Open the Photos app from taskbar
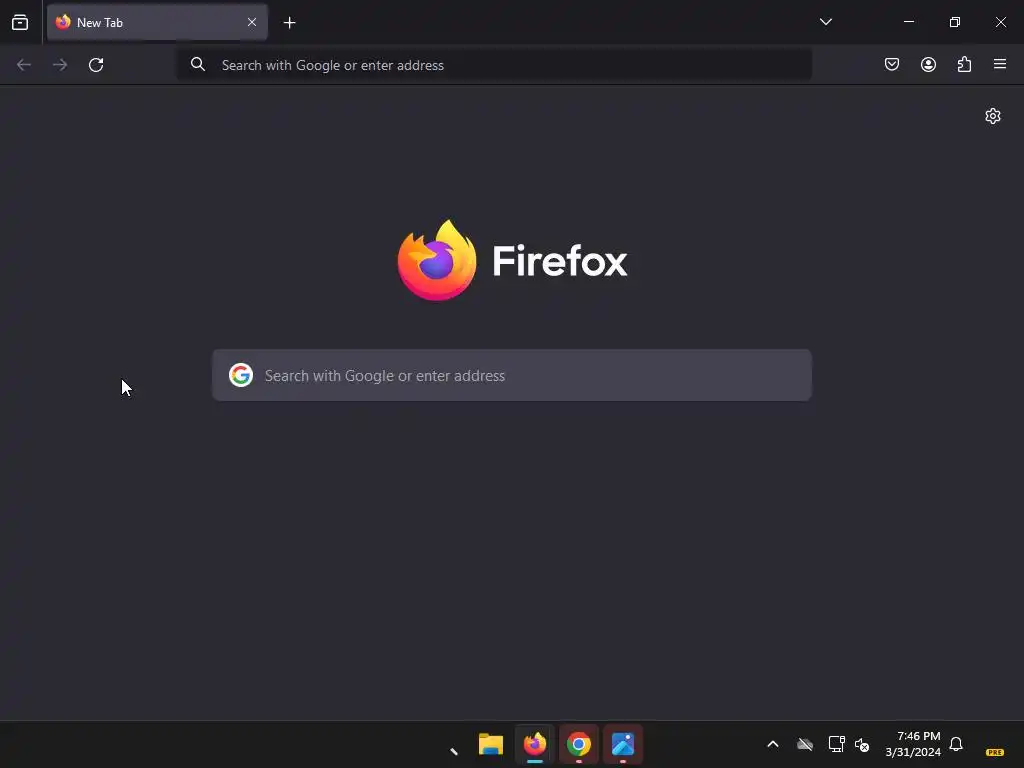The width and height of the screenshot is (1024, 768). [623, 744]
